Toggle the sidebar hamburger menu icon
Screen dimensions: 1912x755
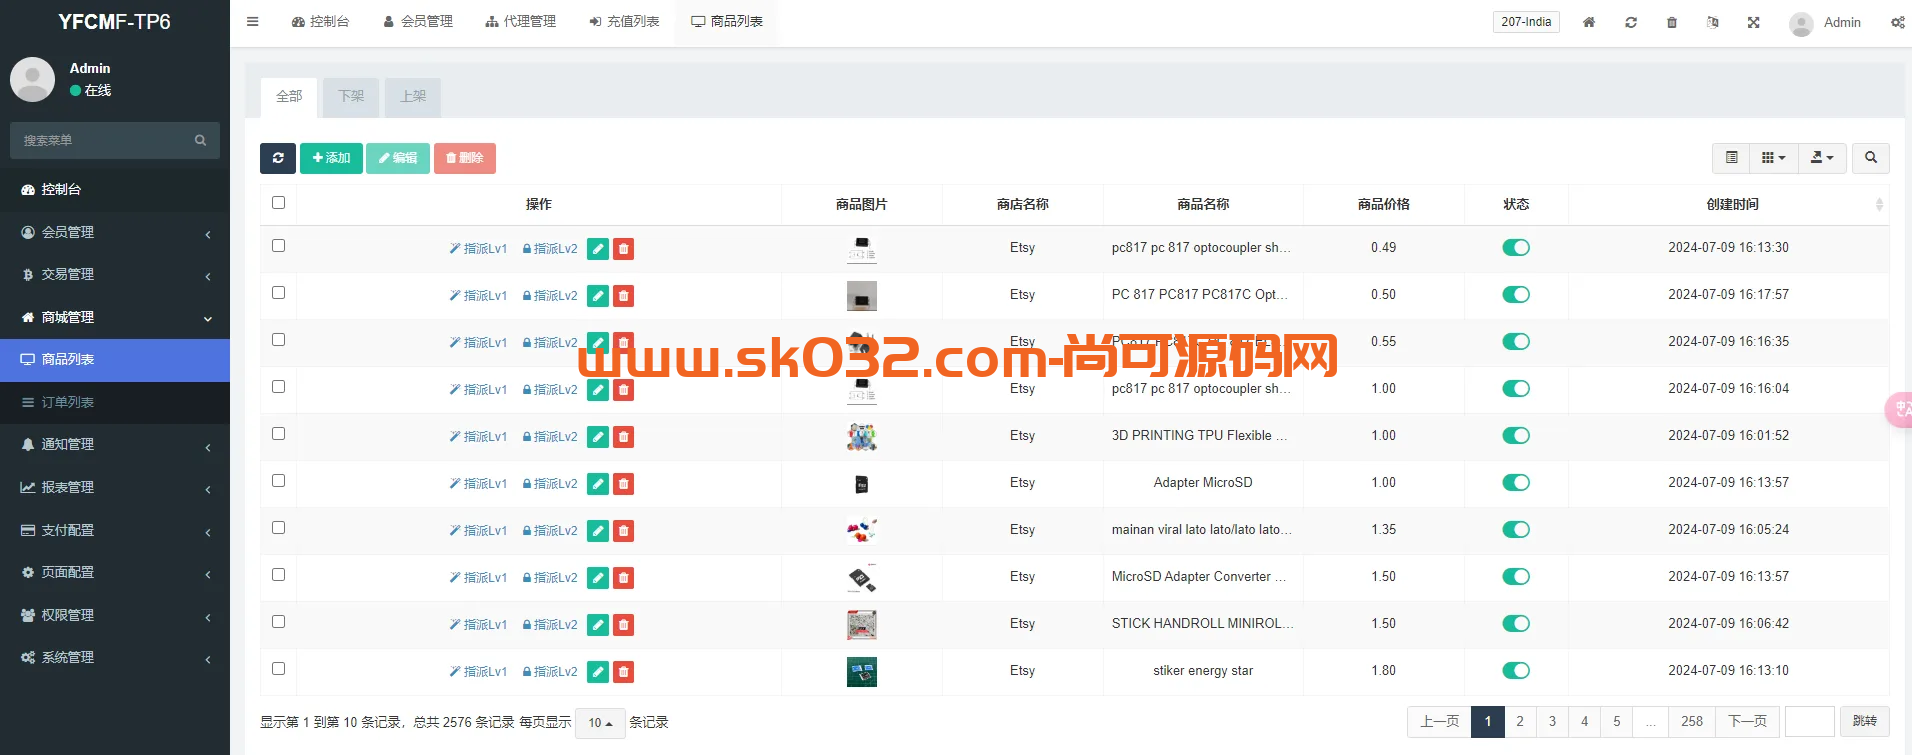point(253,22)
